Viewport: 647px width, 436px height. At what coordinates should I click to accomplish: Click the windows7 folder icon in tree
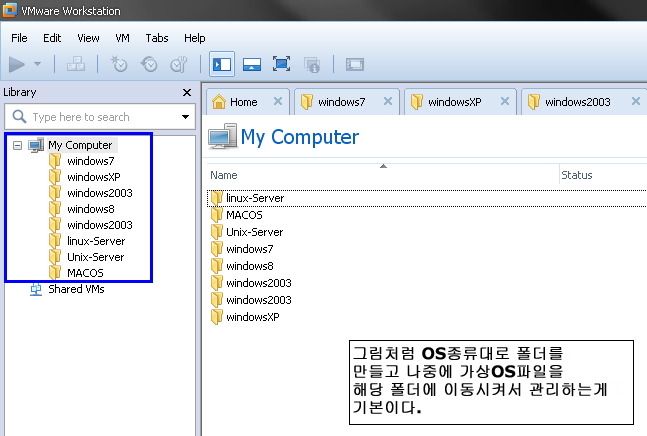(x=55, y=161)
